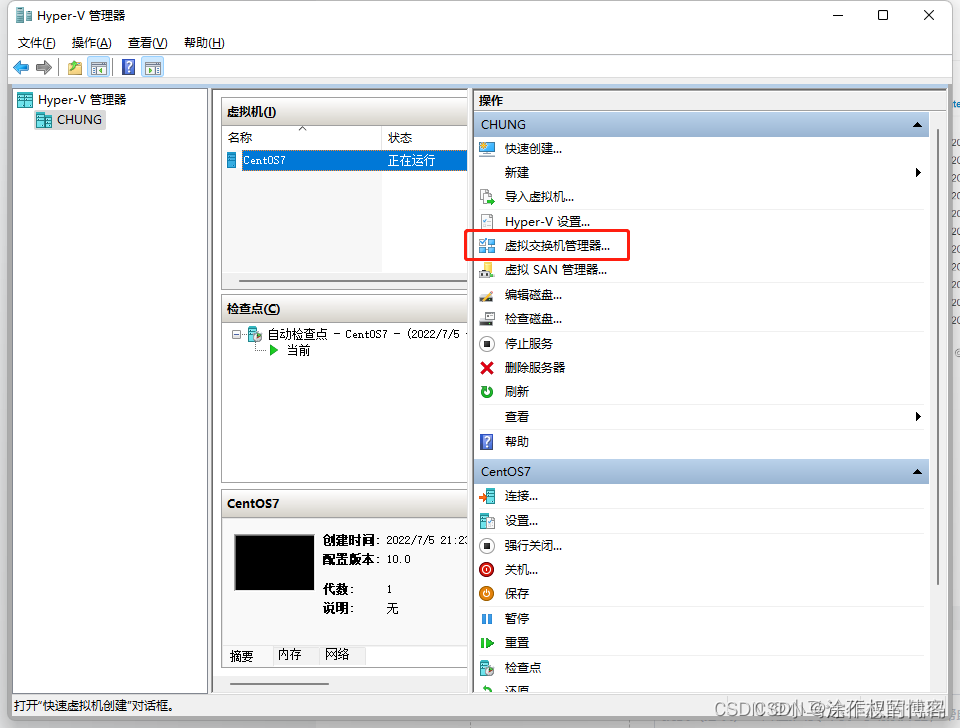Select the 当前 checkpoint node
960x728 pixels.
(x=299, y=351)
